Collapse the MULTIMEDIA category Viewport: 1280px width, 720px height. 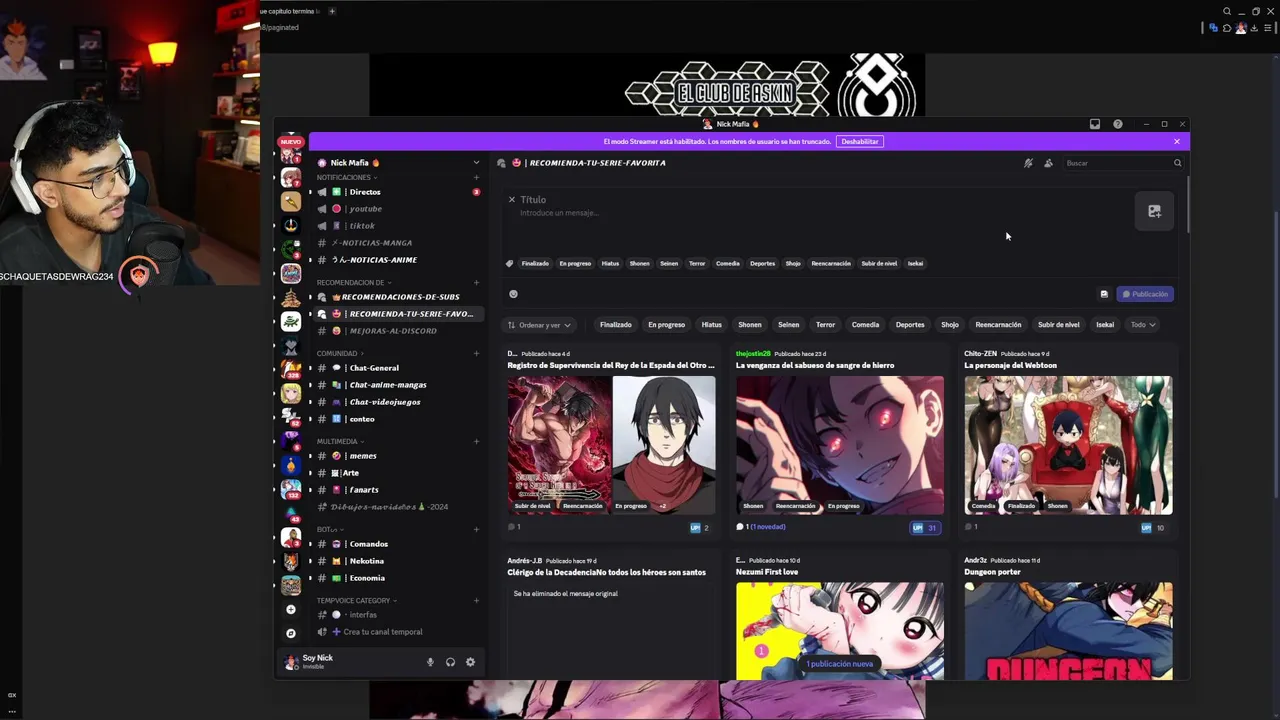coord(340,441)
